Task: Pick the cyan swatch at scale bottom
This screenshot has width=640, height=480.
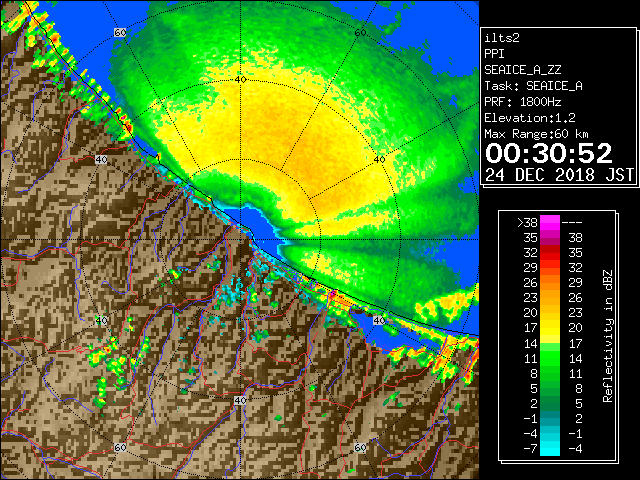Action: click(x=550, y=449)
